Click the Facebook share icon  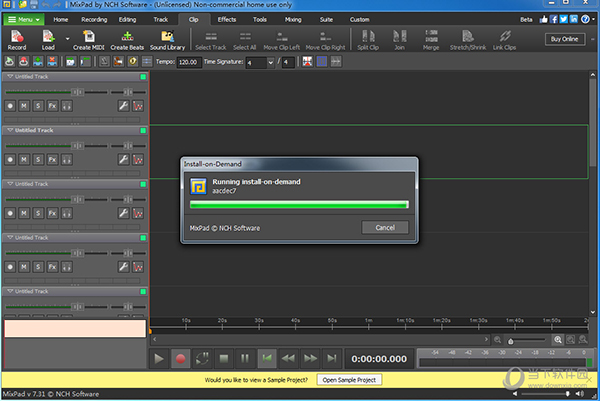click(x=554, y=19)
